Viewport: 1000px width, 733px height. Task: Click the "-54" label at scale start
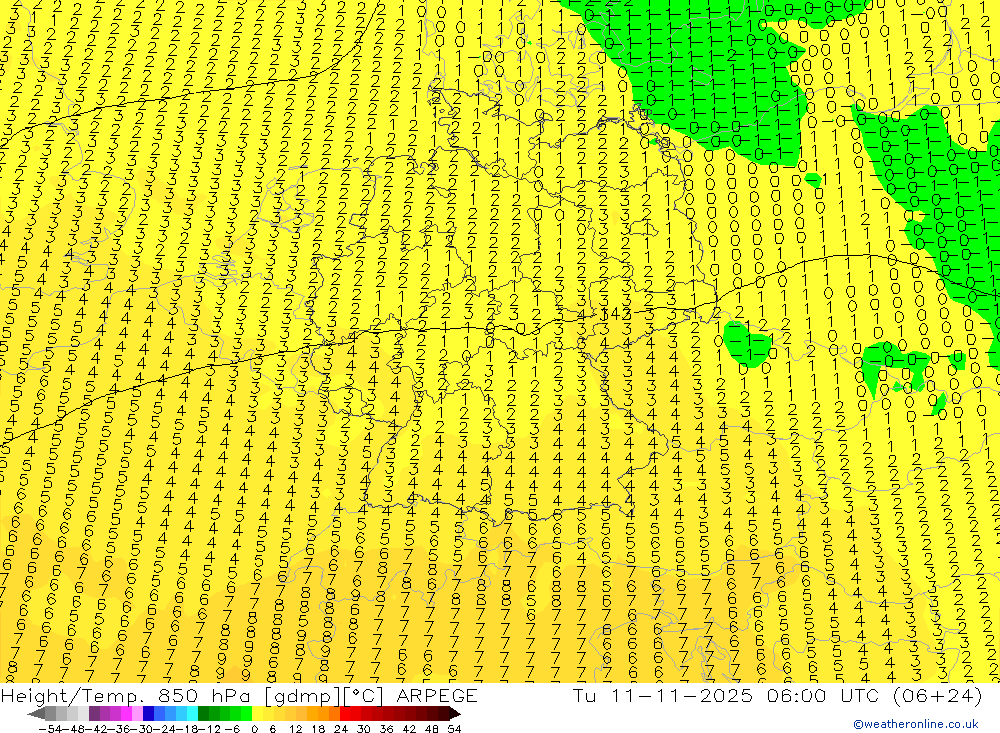(50, 729)
